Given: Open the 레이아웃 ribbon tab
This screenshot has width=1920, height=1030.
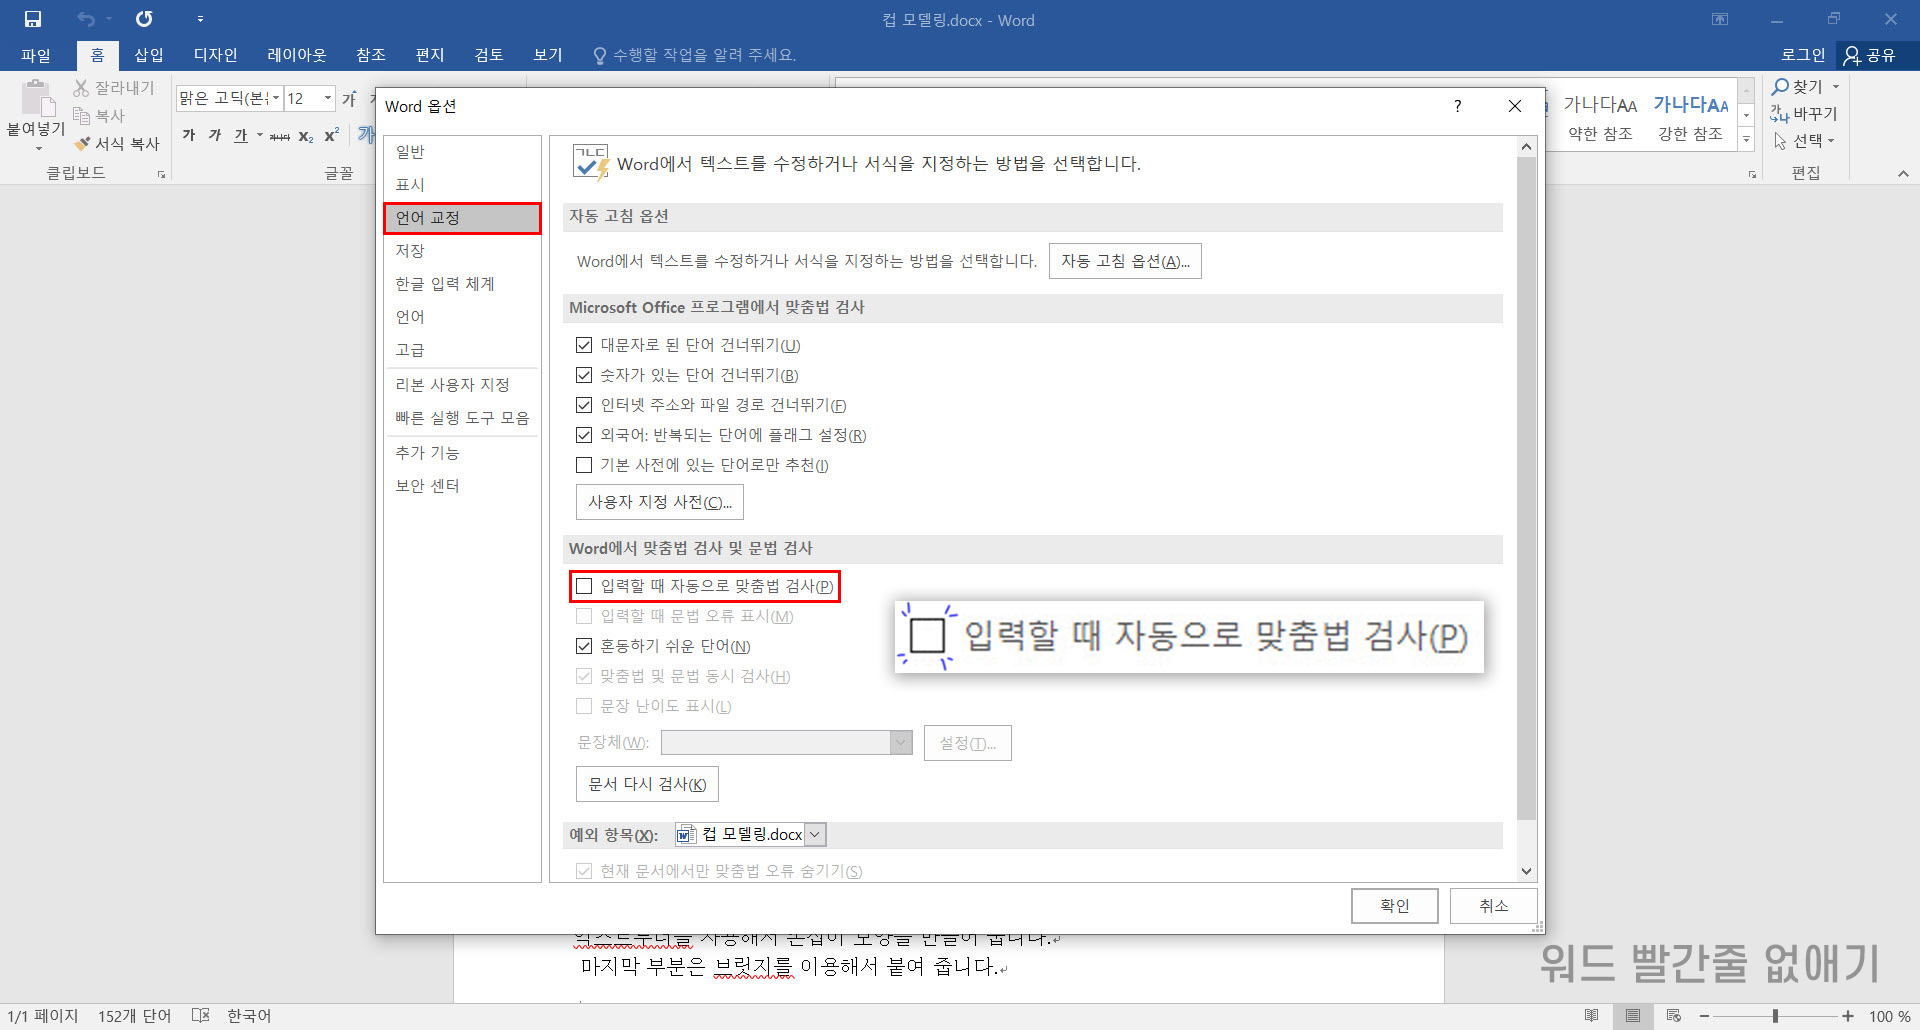Looking at the screenshot, I should [x=297, y=55].
